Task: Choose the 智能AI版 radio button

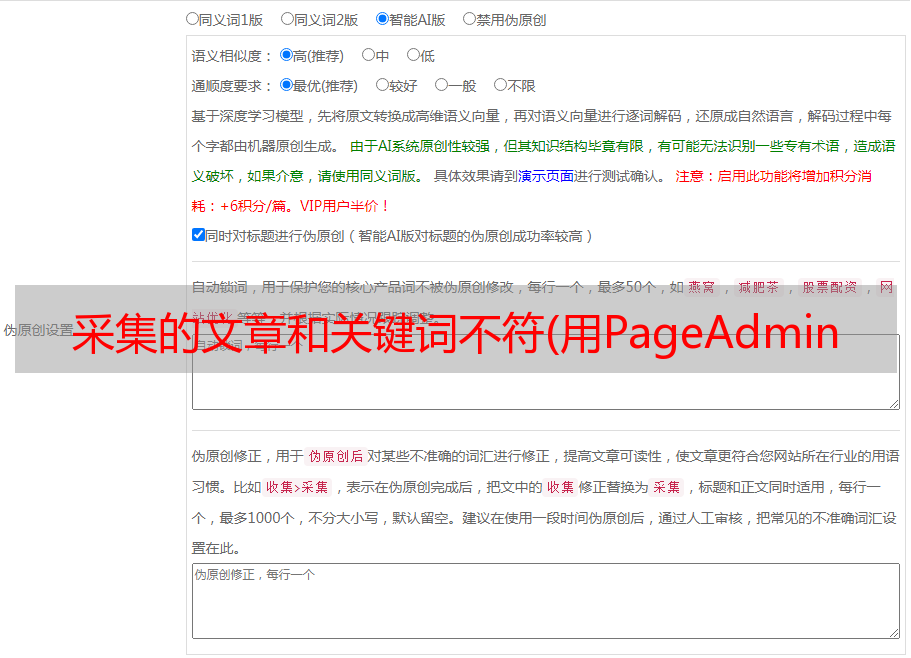Action: (382, 19)
